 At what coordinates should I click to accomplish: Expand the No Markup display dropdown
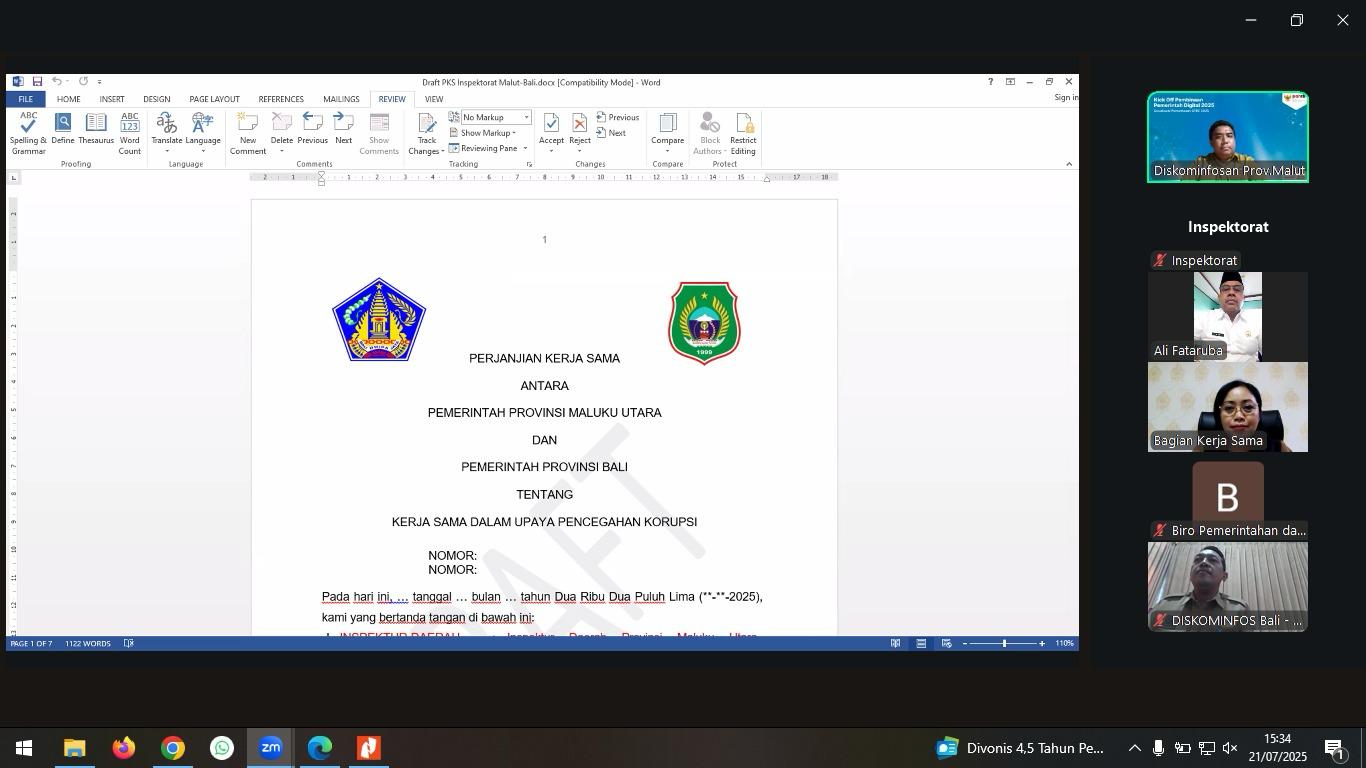tap(526, 118)
